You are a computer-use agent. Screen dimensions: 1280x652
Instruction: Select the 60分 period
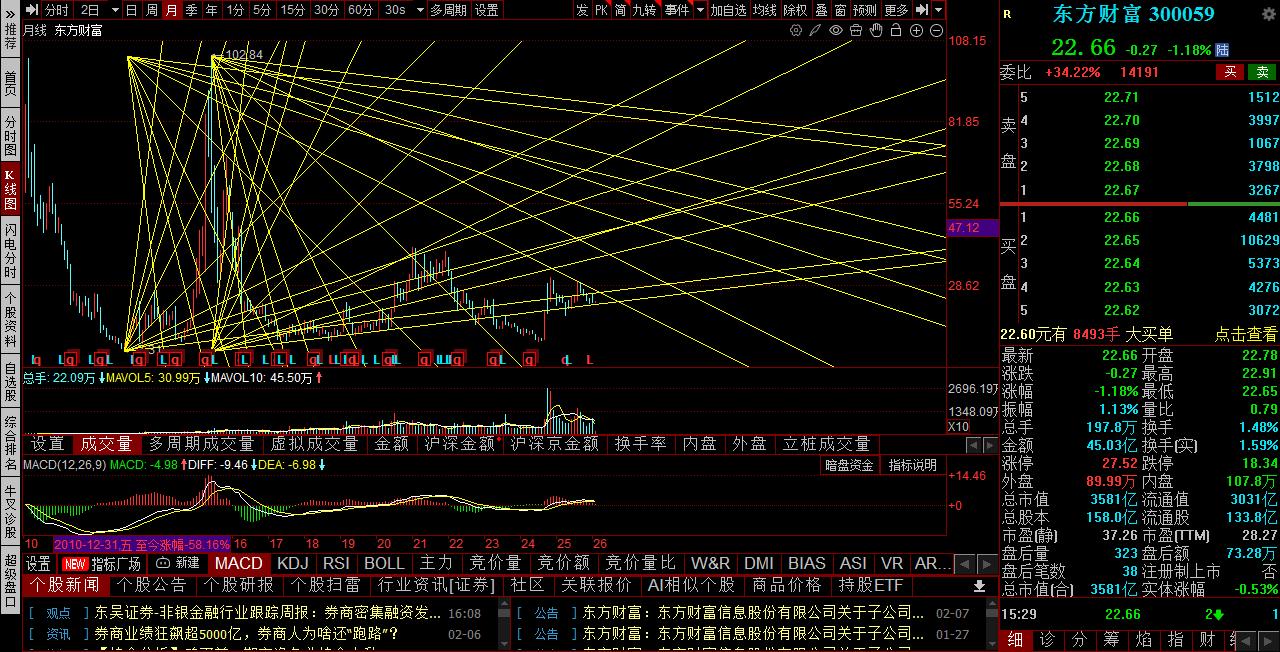point(361,10)
